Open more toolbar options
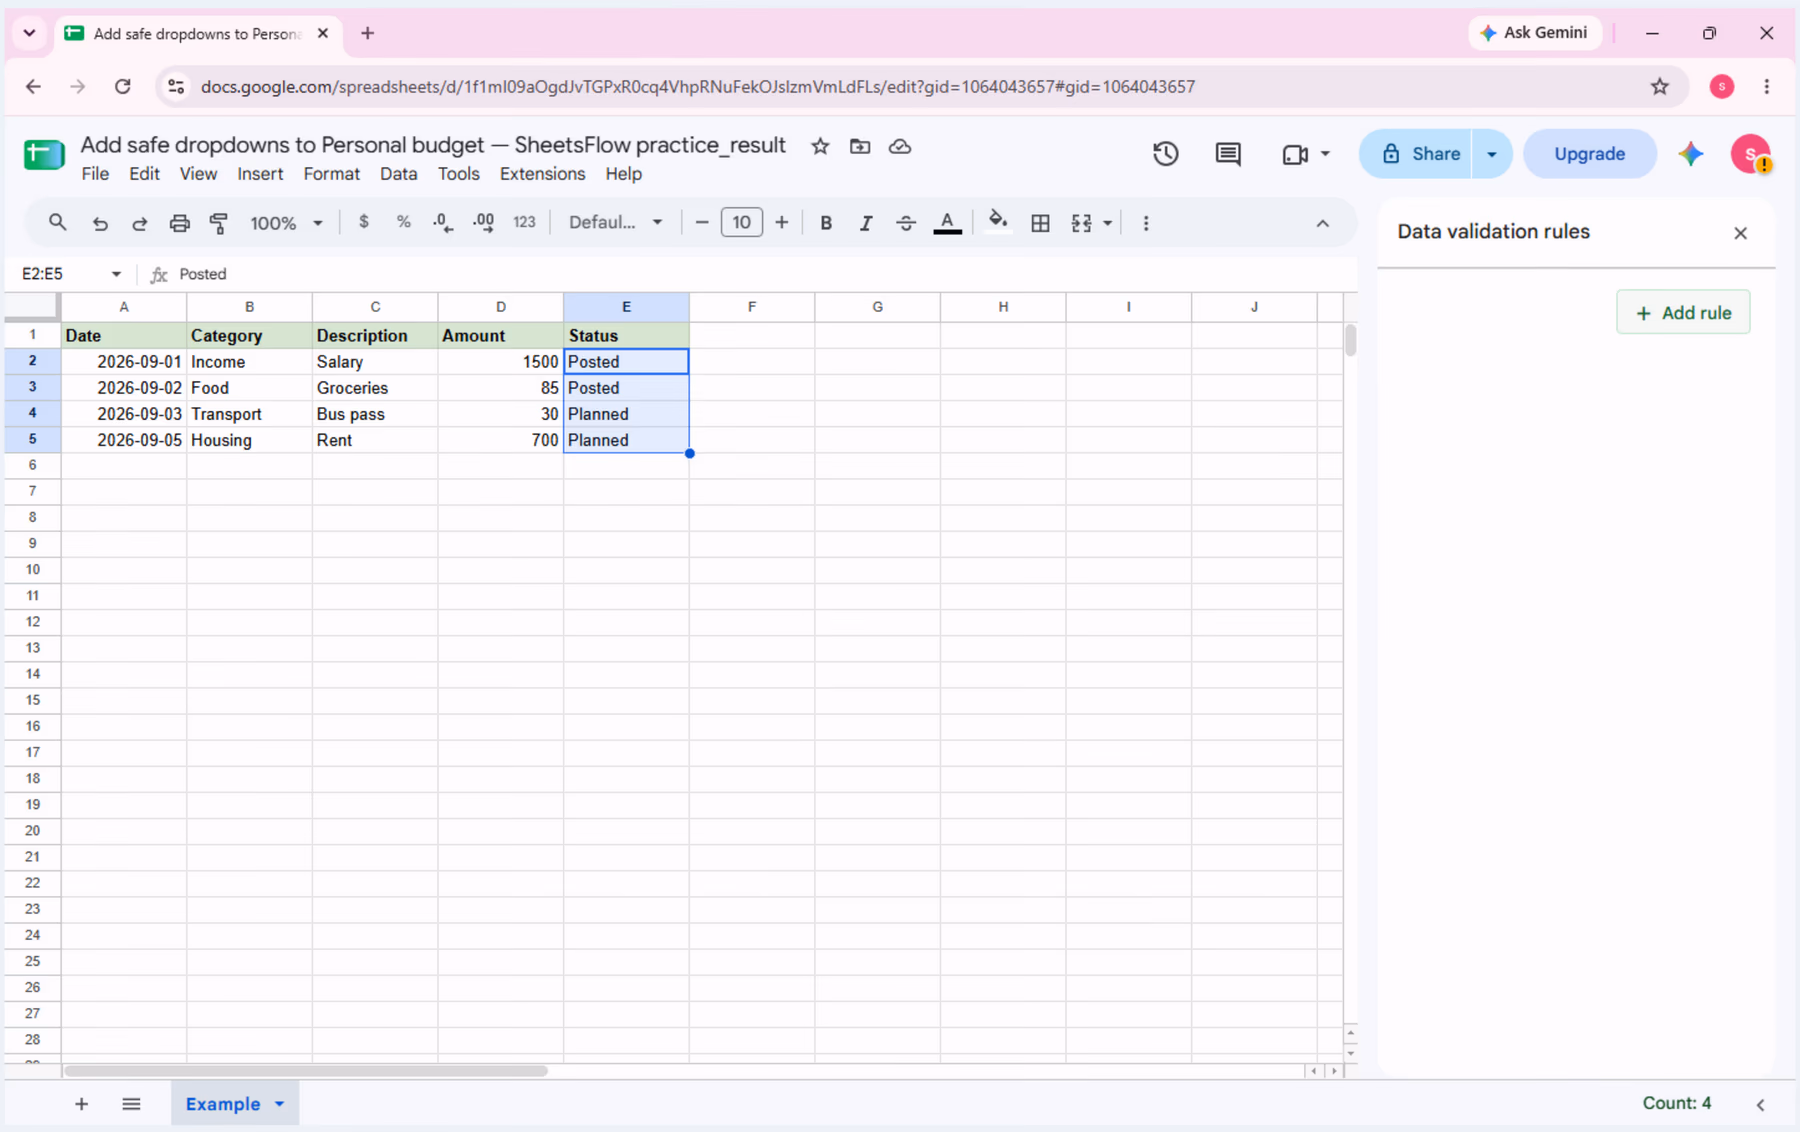This screenshot has width=1800, height=1132. (x=1146, y=223)
